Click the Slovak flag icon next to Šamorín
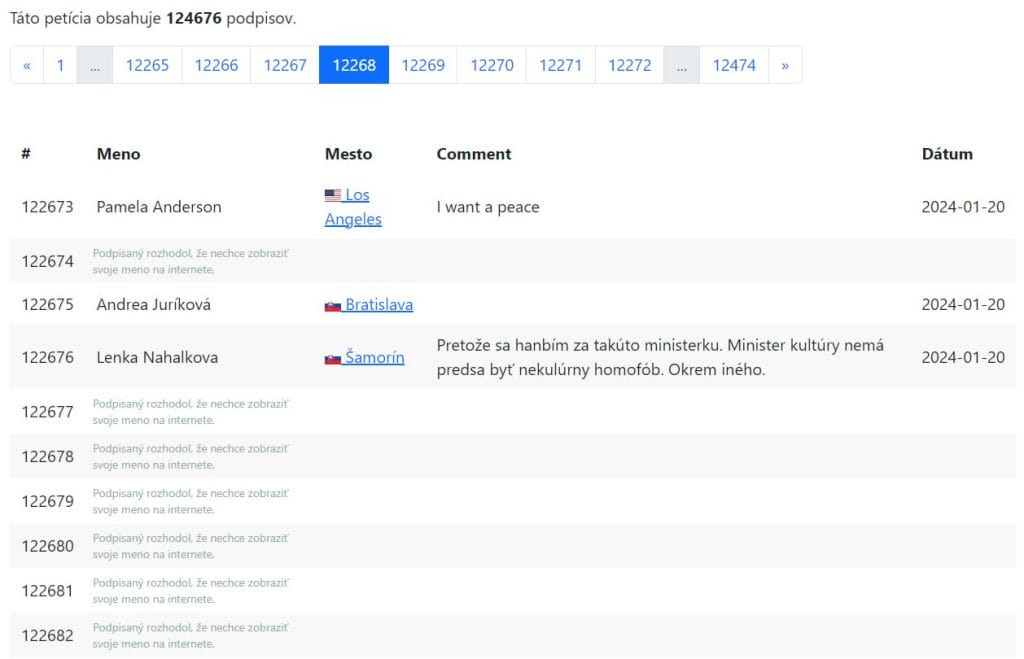Image resolution: width=1024 pixels, height=659 pixels. tap(333, 359)
